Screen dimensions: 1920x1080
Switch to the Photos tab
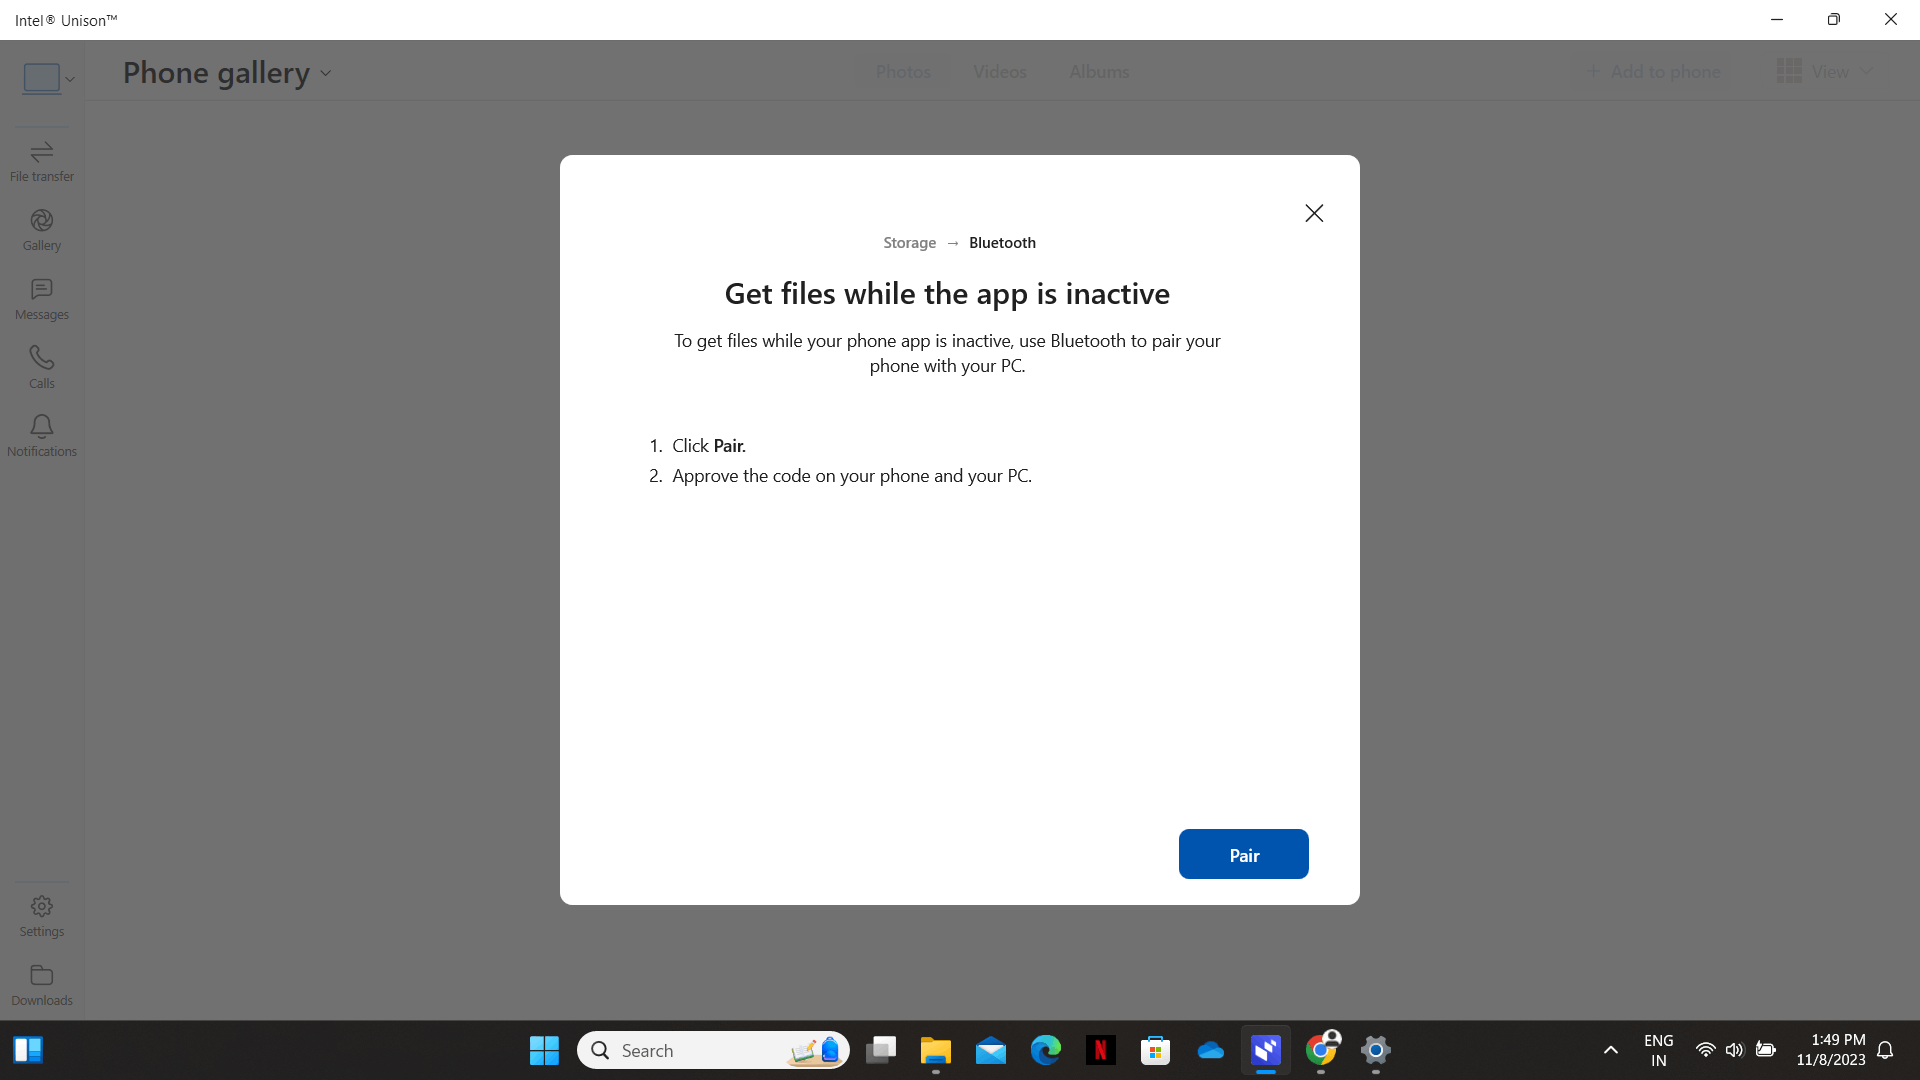tap(903, 72)
